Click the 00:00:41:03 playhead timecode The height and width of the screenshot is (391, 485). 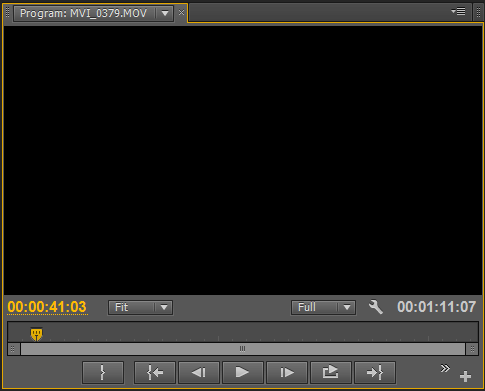(47, 307)
